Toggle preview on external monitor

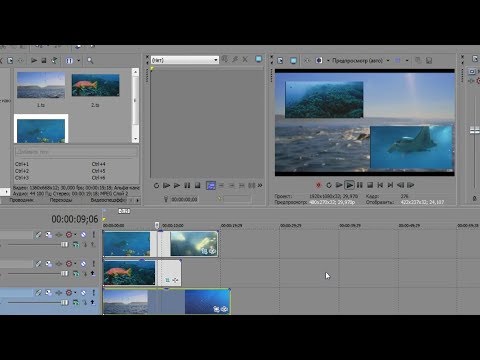[293, 60]
